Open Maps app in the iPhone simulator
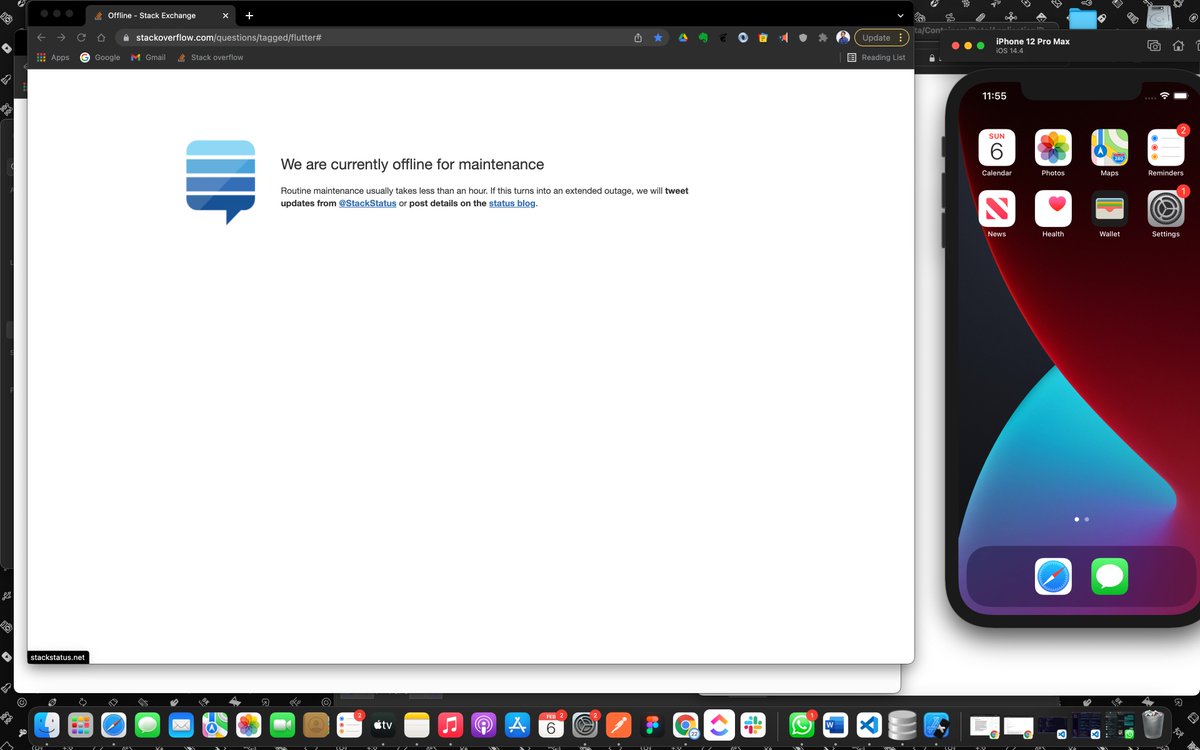 [1109, 147]
